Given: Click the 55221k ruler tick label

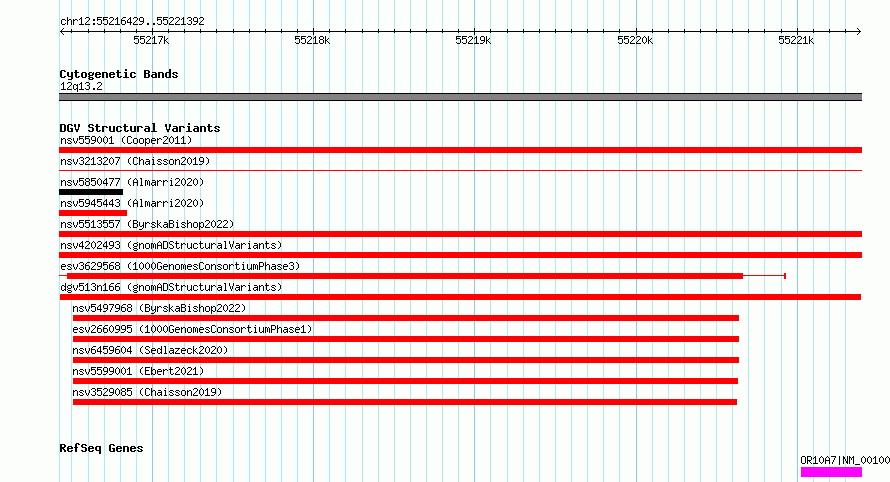Looking at the screenshot, I should [x=796, y=40].
